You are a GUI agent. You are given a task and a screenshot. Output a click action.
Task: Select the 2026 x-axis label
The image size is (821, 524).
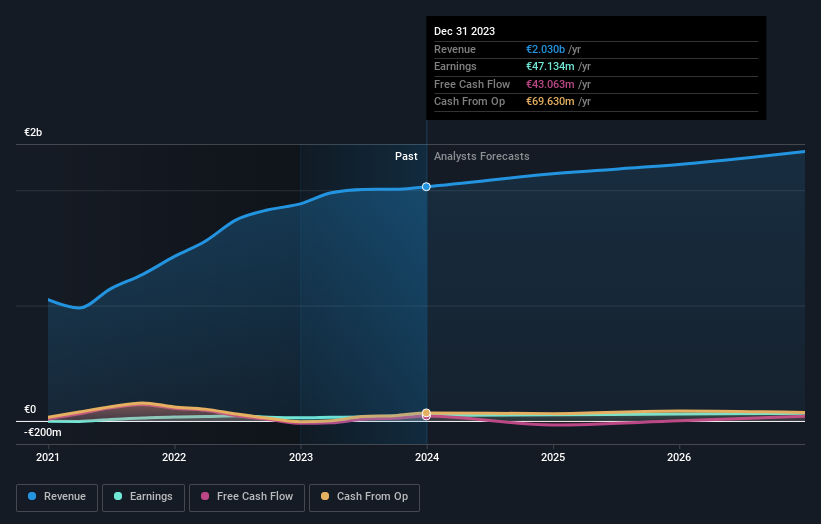[x=679, y=457]
